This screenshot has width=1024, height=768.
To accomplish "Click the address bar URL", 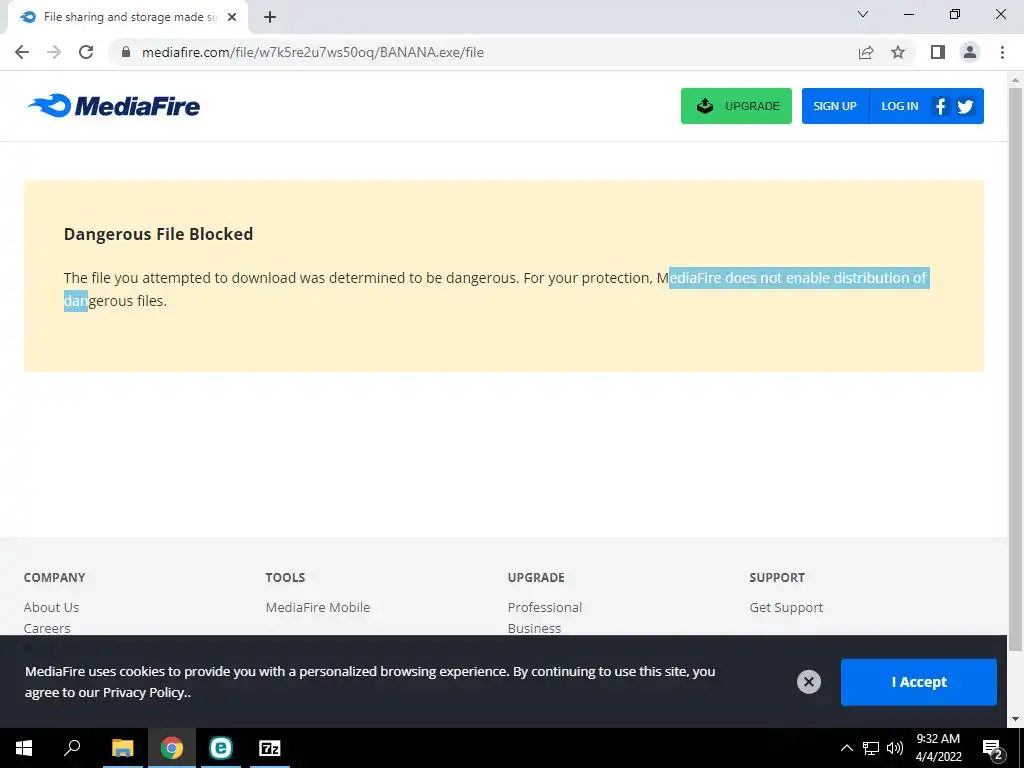I will (x=313, y=52).
